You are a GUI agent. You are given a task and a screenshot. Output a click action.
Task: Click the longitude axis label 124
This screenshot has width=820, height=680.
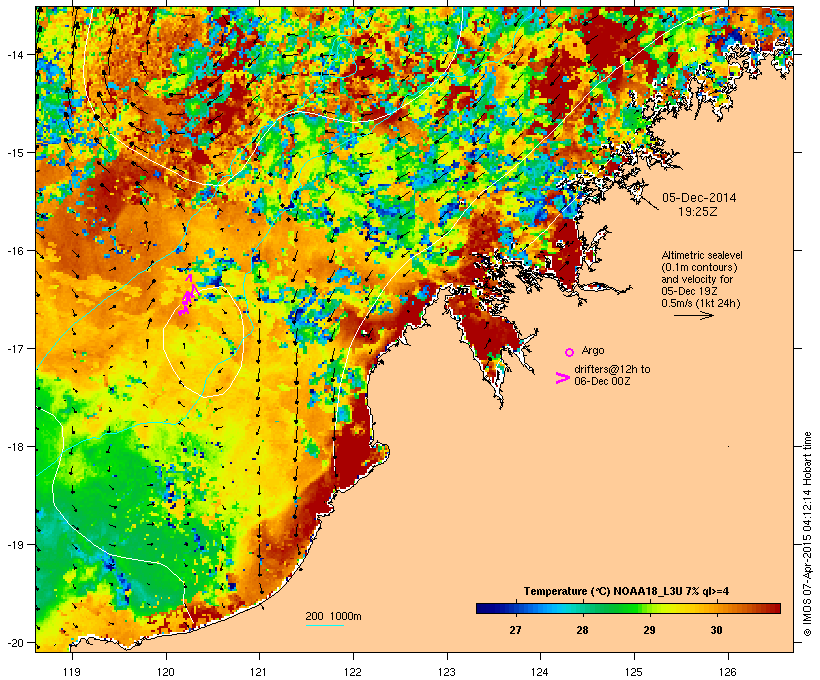click(540, 672)
